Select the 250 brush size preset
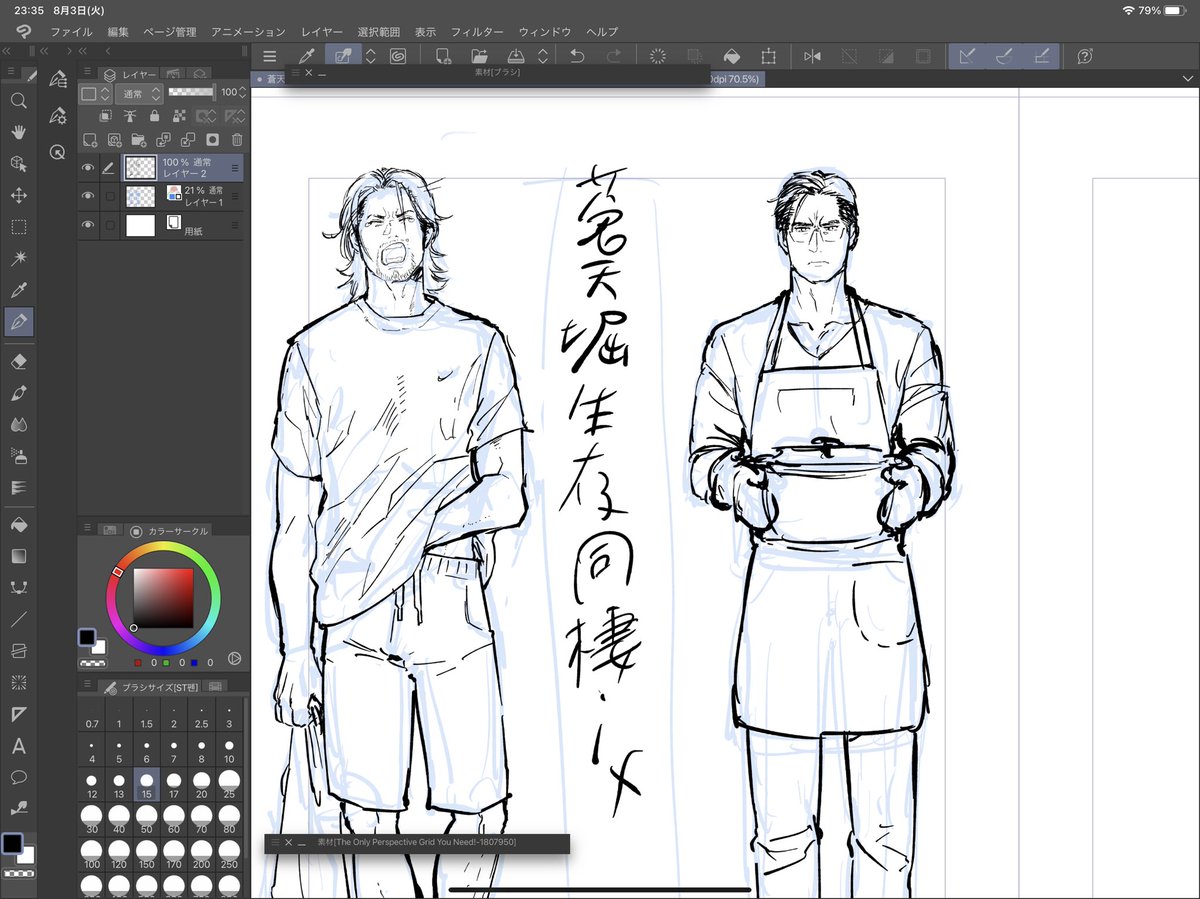Screen dimensions: 1200x899 coord(229,855)
